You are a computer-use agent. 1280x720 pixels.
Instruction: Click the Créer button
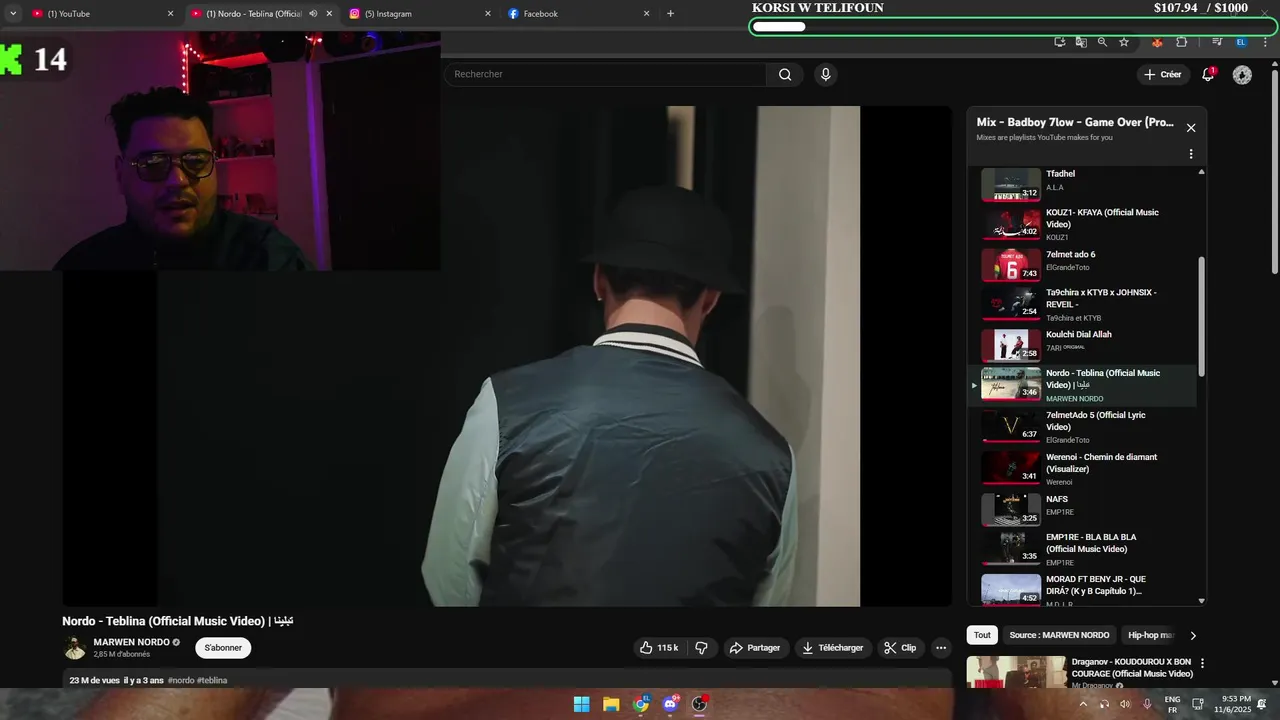click(1163, 75)
